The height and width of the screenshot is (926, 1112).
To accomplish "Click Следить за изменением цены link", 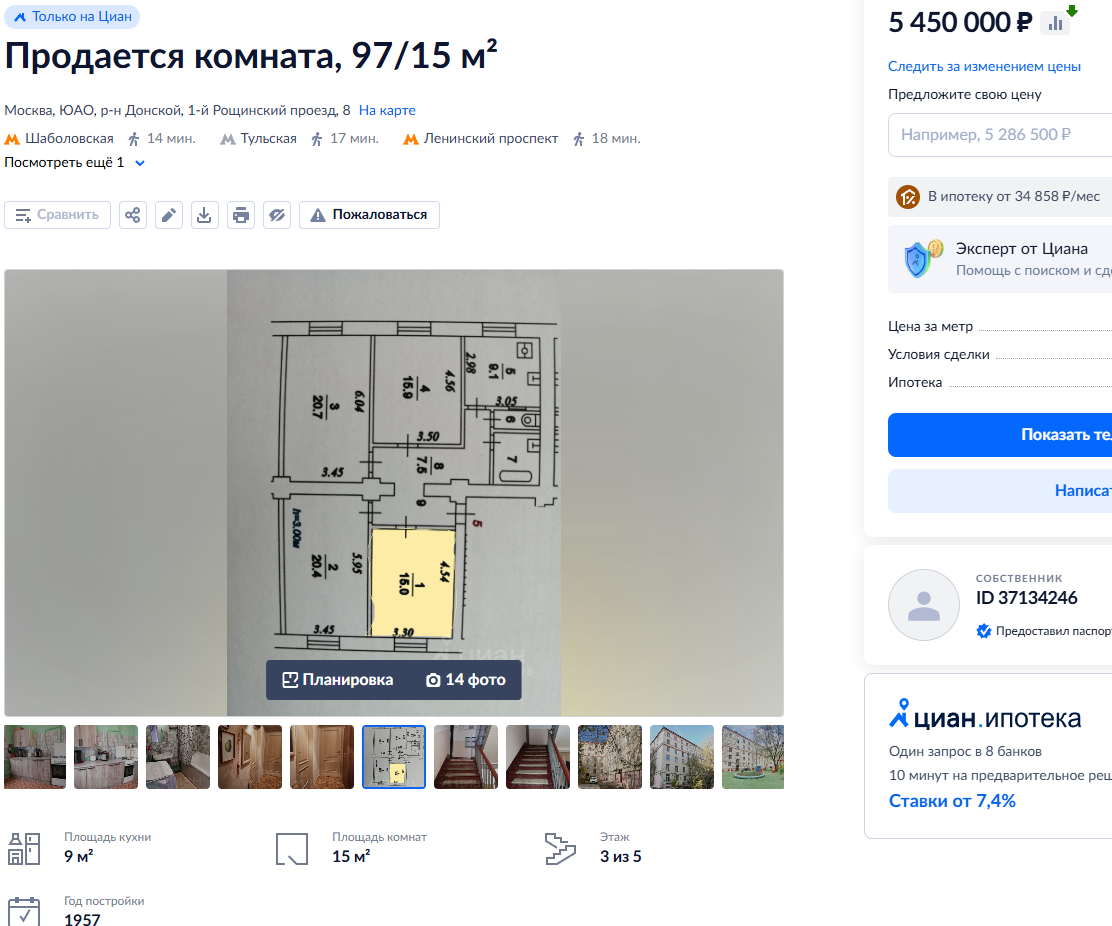I will click(x=984, y=66).
